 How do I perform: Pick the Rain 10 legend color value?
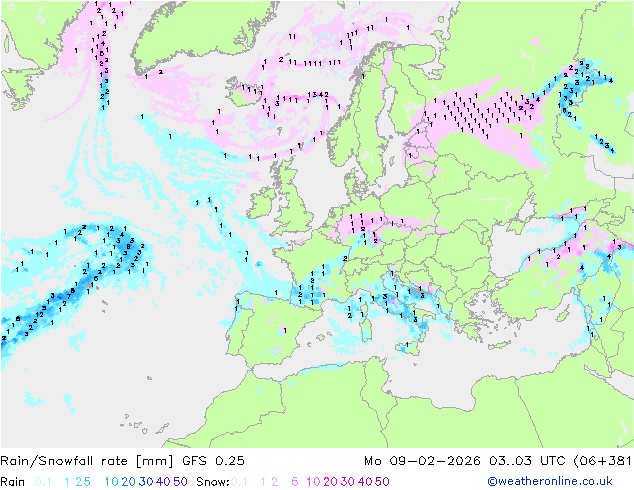(x=112, y=482)
